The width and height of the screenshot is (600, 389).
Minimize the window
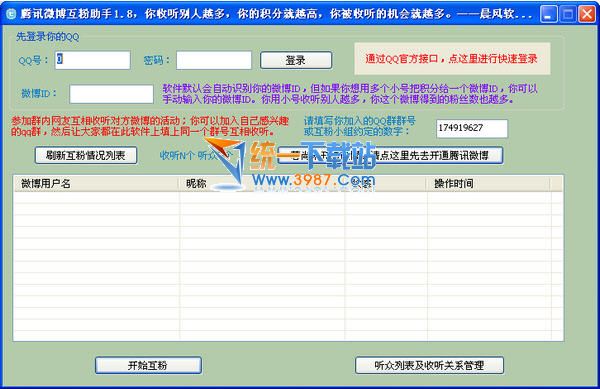click(548, 14)
